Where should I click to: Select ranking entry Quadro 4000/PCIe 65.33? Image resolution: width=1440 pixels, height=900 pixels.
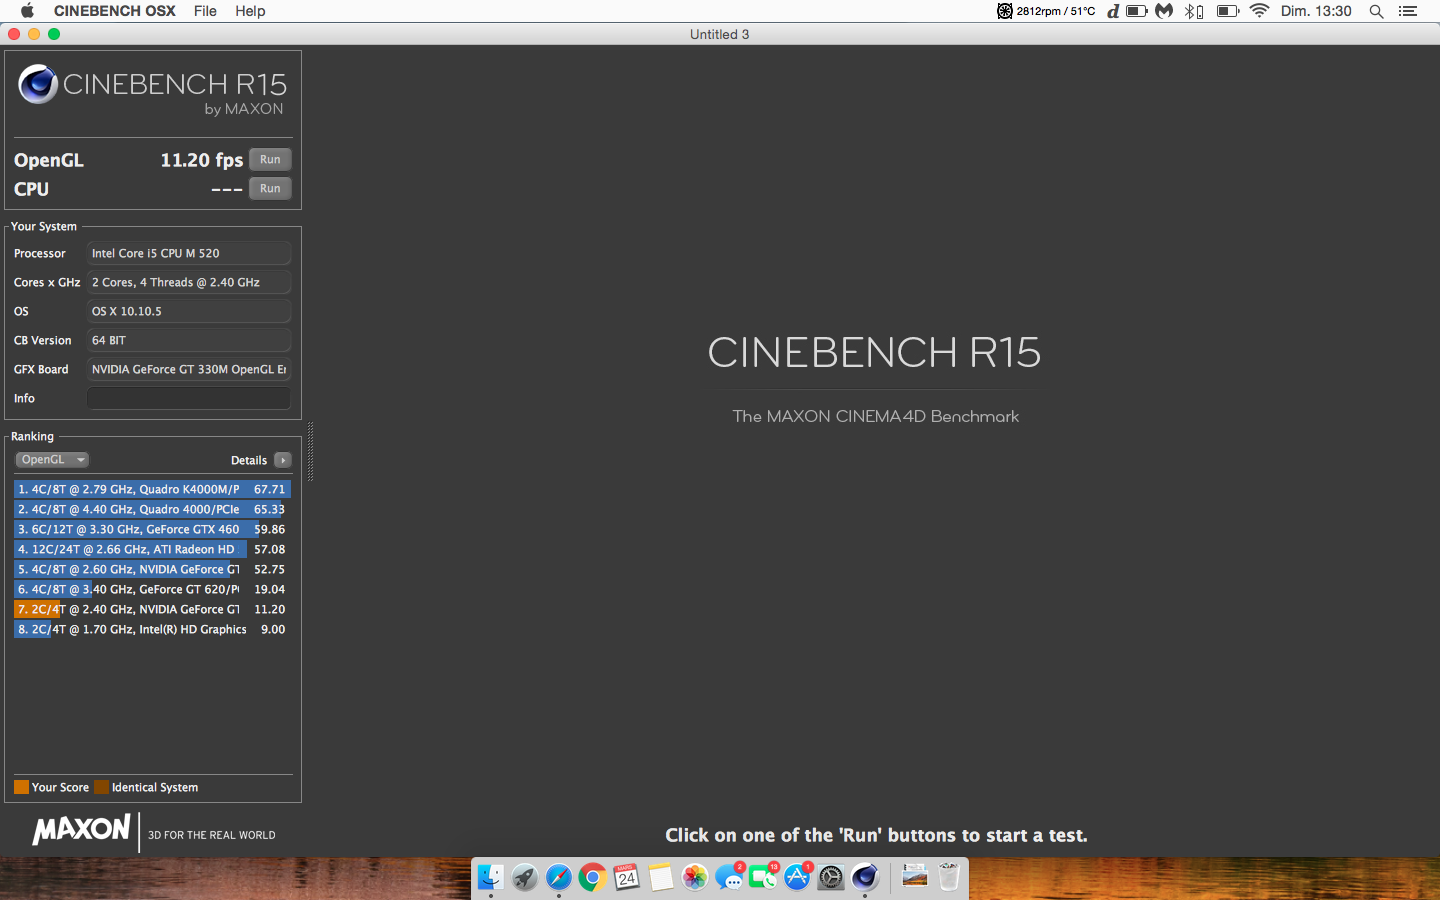click(x=152, y=509)
